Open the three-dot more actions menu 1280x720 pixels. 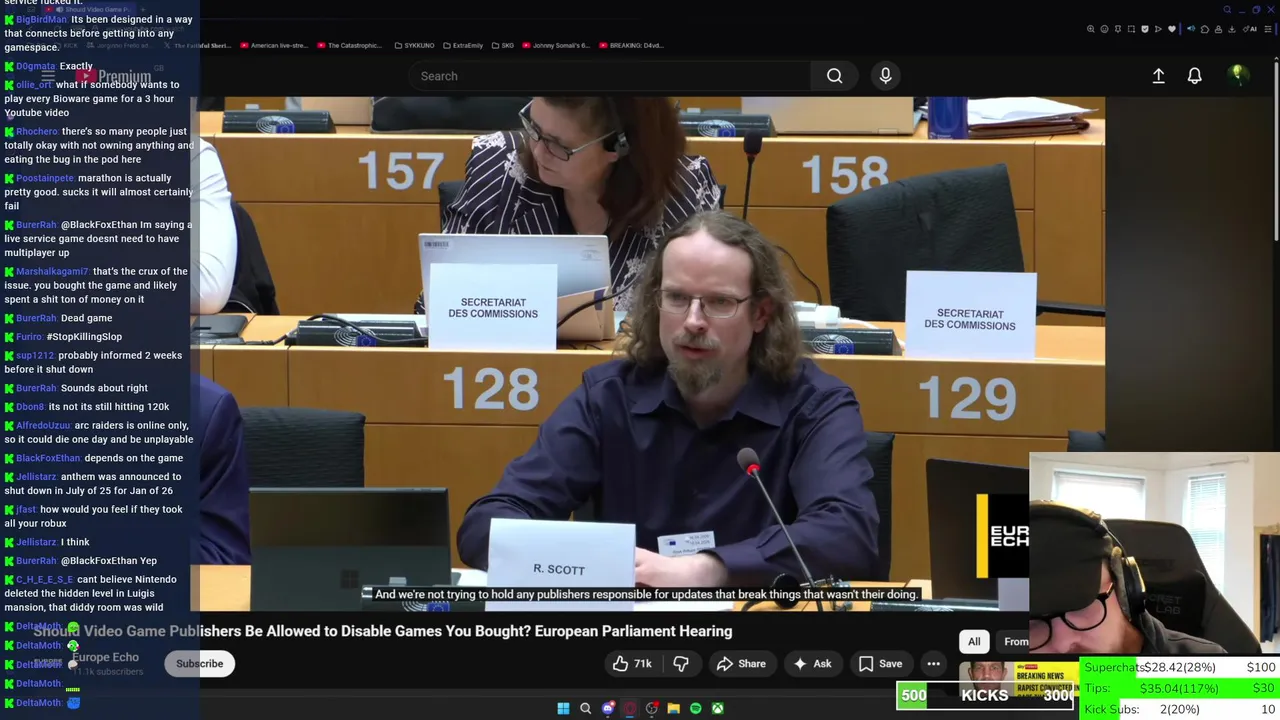coord(933,663)
